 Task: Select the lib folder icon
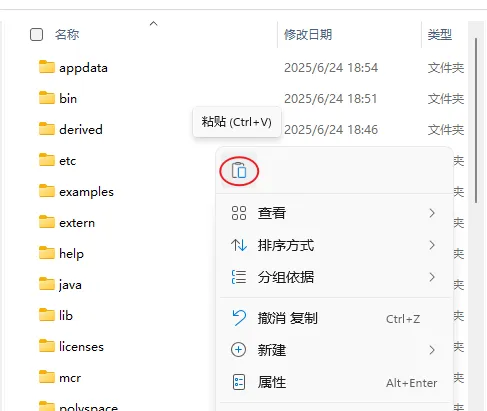[x=47, y=315]
